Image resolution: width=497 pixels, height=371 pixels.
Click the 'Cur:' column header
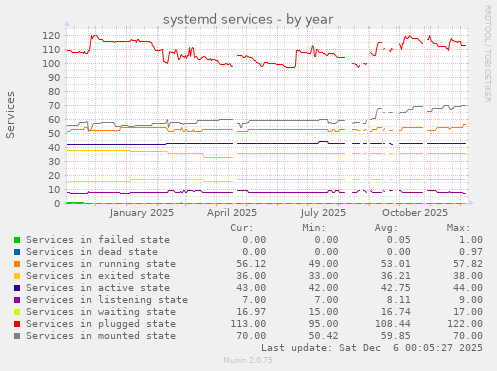[242, 228]
